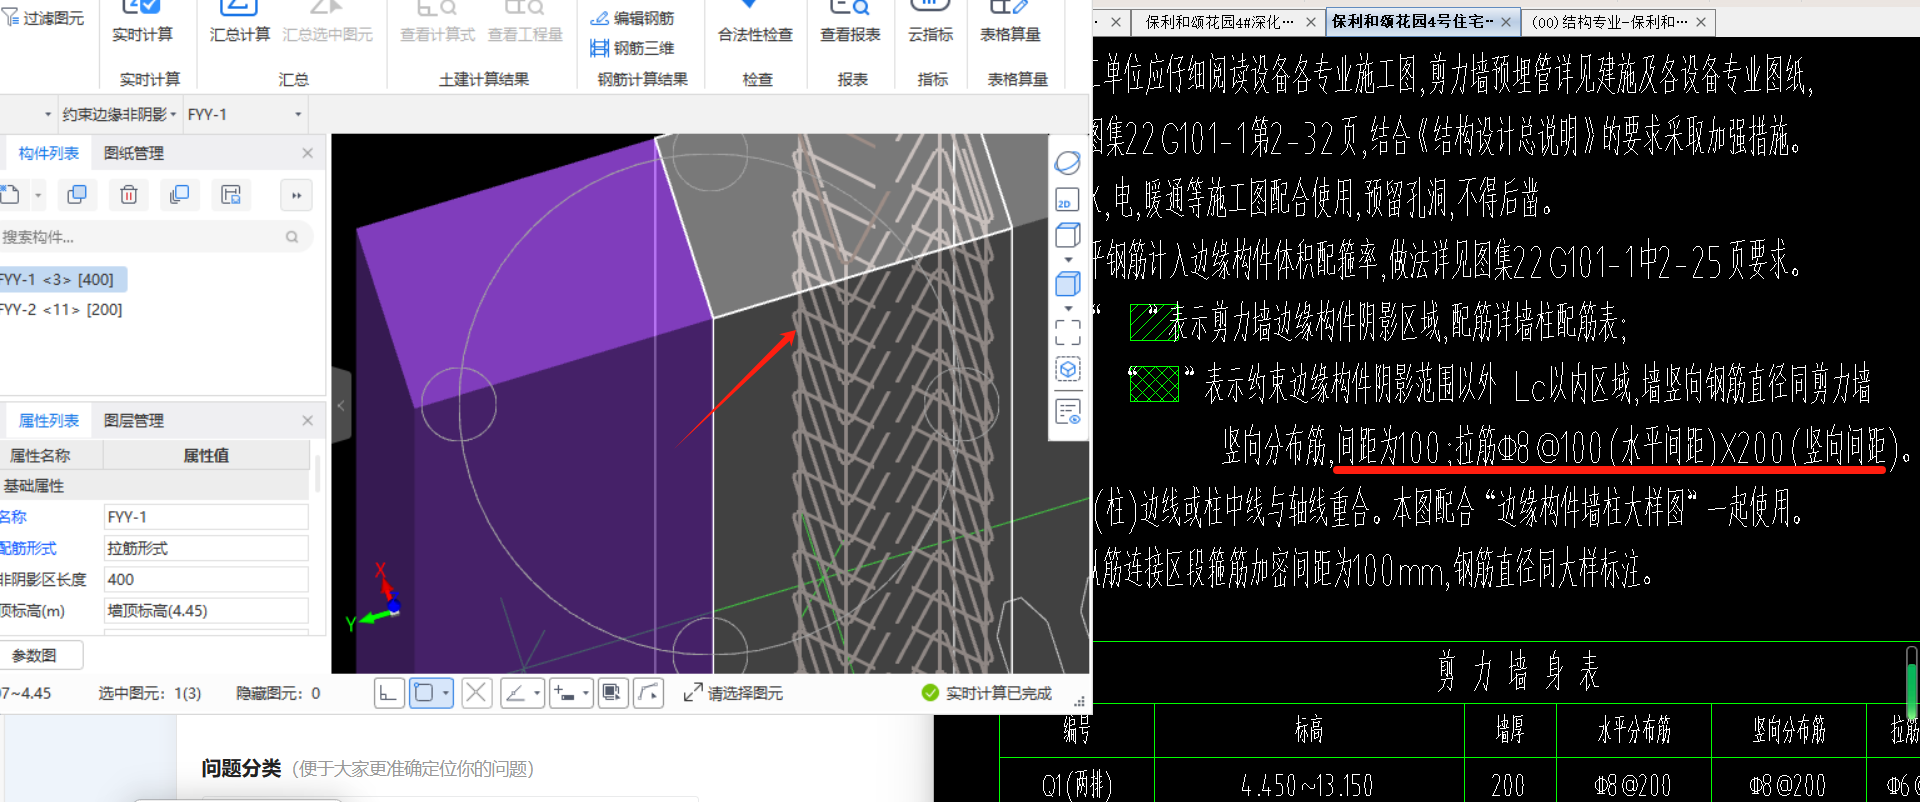Screen dimensions: 1920x802
Task: Close the 构件列表 panel
Action: tap(307, 153)
